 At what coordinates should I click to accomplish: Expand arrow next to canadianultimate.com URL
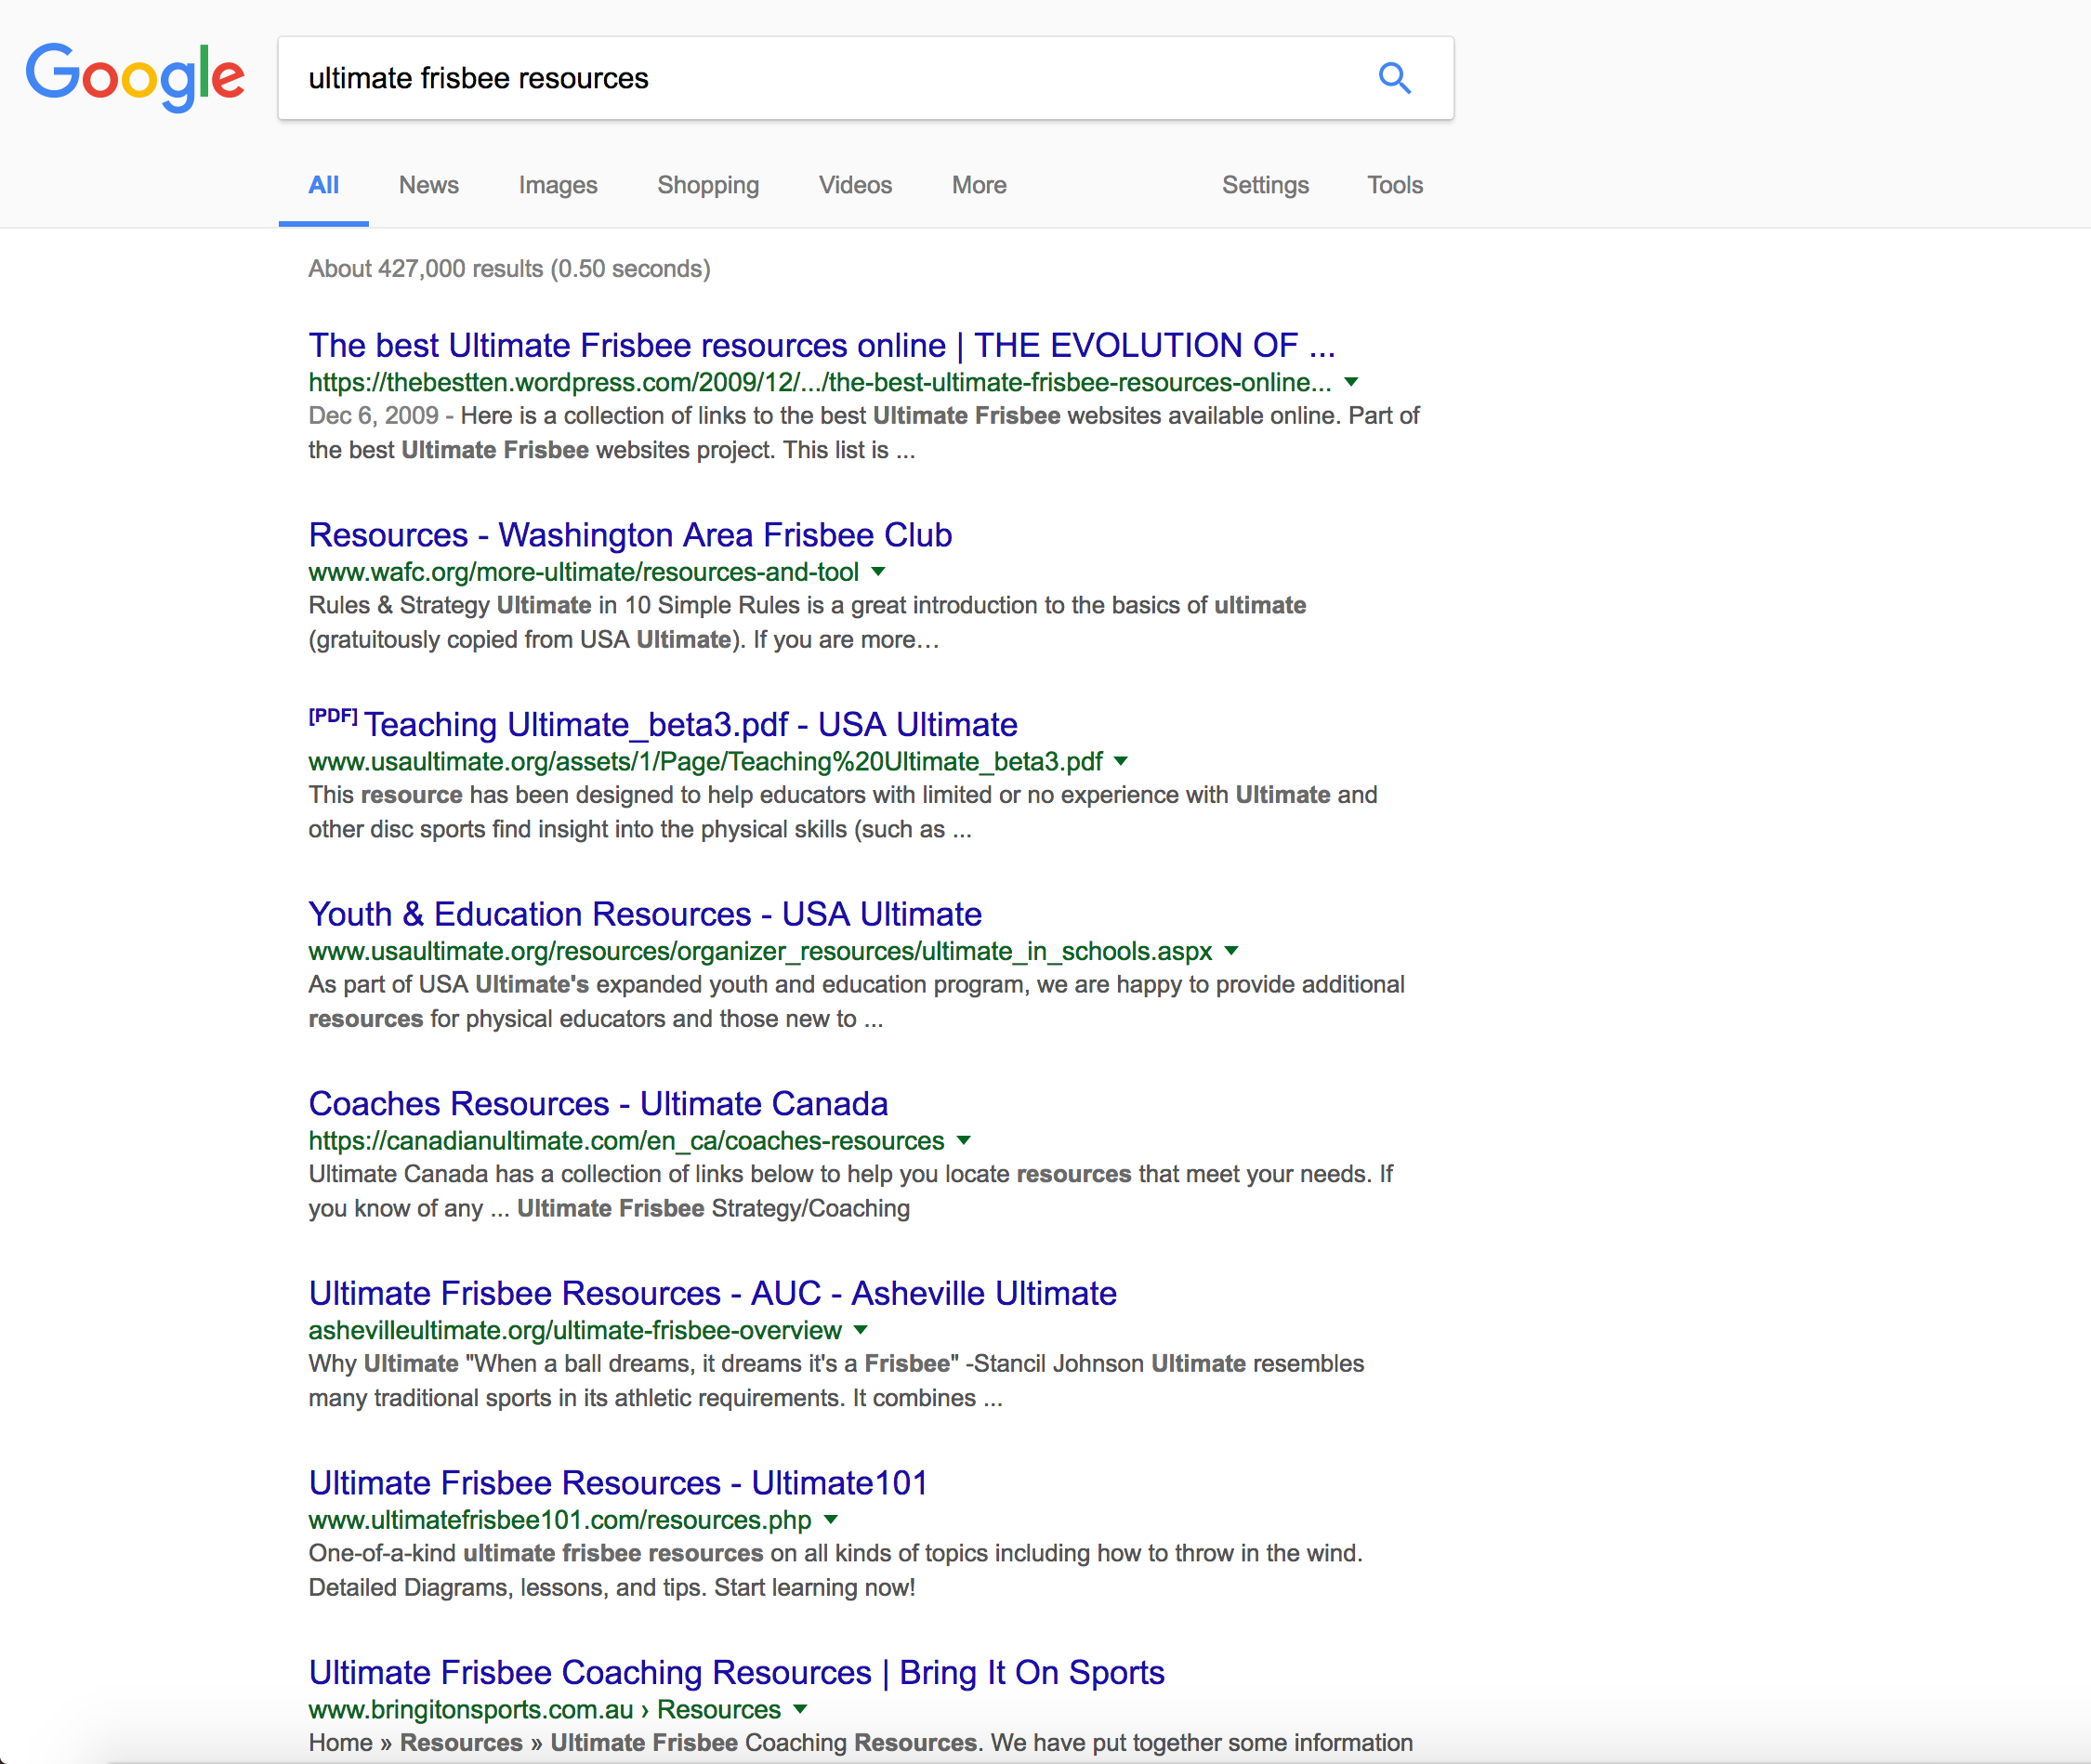tap(963, 1140)
